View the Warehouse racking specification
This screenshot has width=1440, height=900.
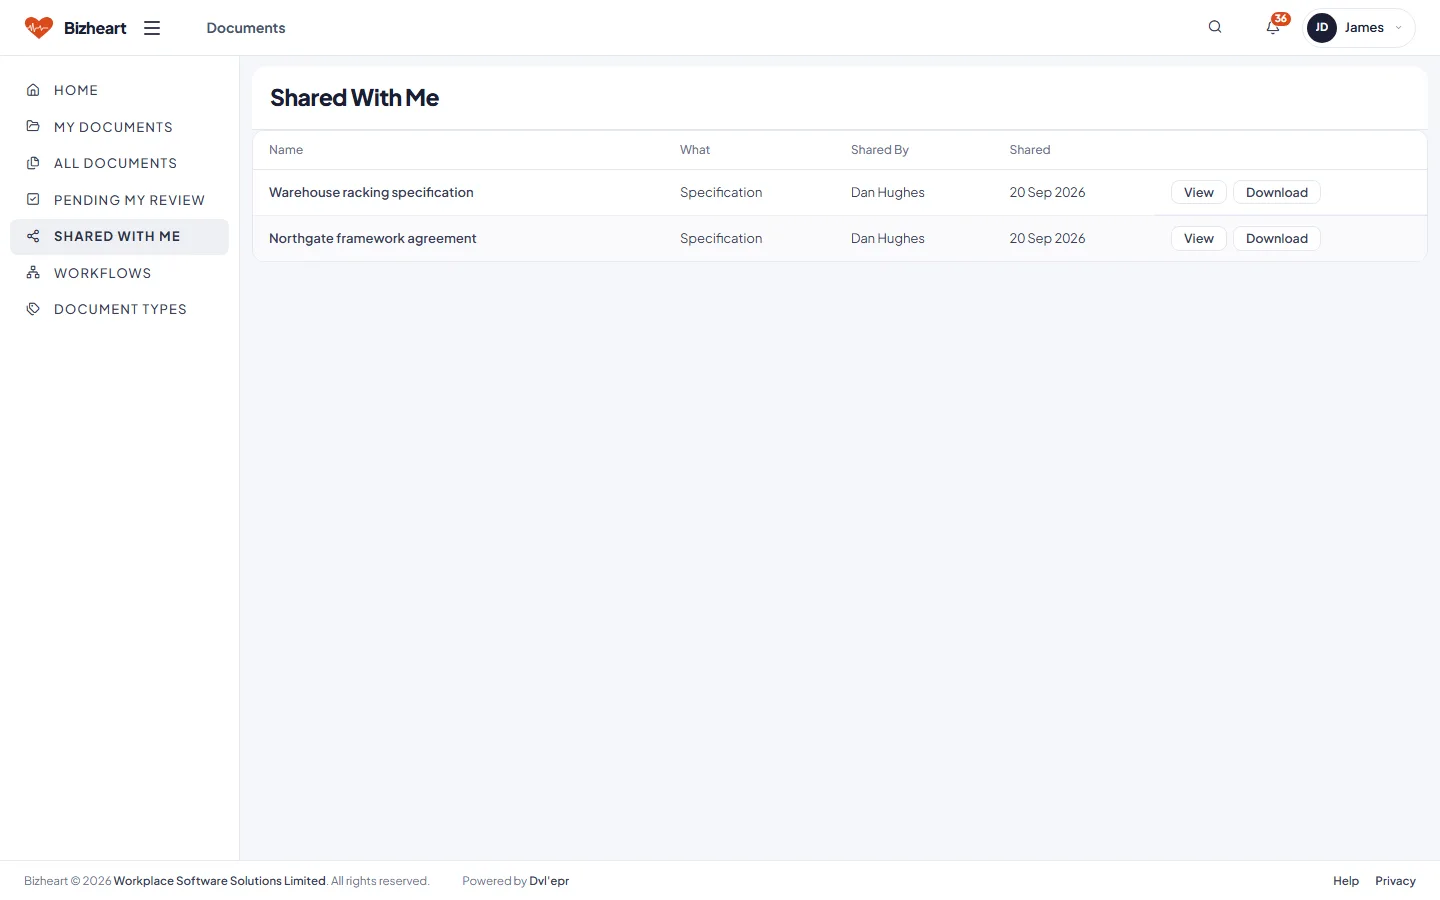coord(1198,193)
